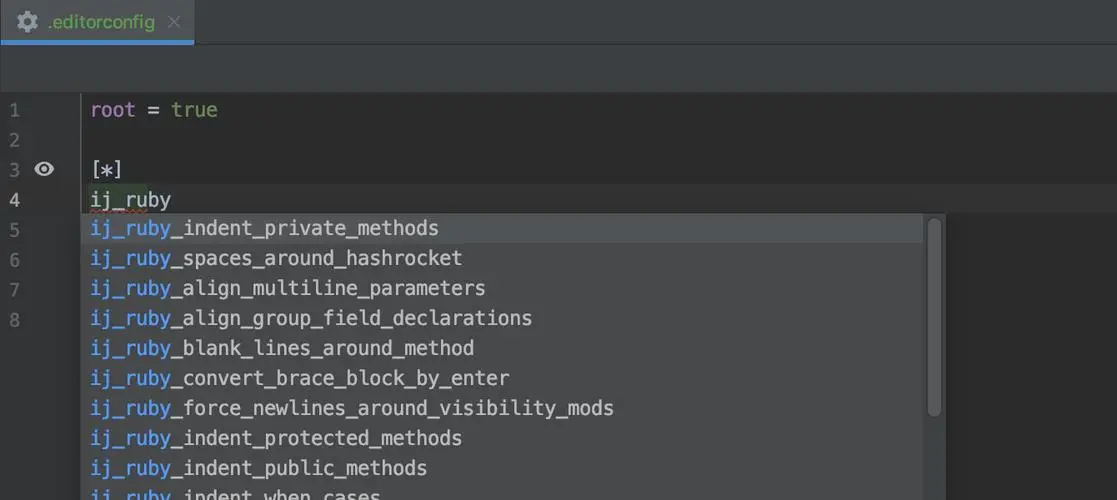Pick ij_ruby_align_multiline_parameters from completion list
Image resolution: width=1117 pixels, height=500 pixels.
click(502, 288)
